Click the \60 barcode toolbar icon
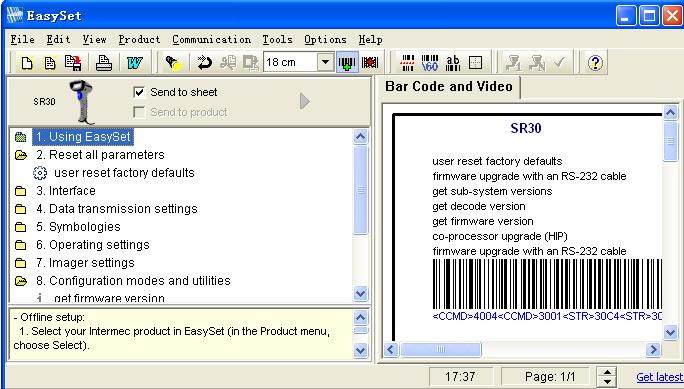684x389 pixels. [430, 63]
